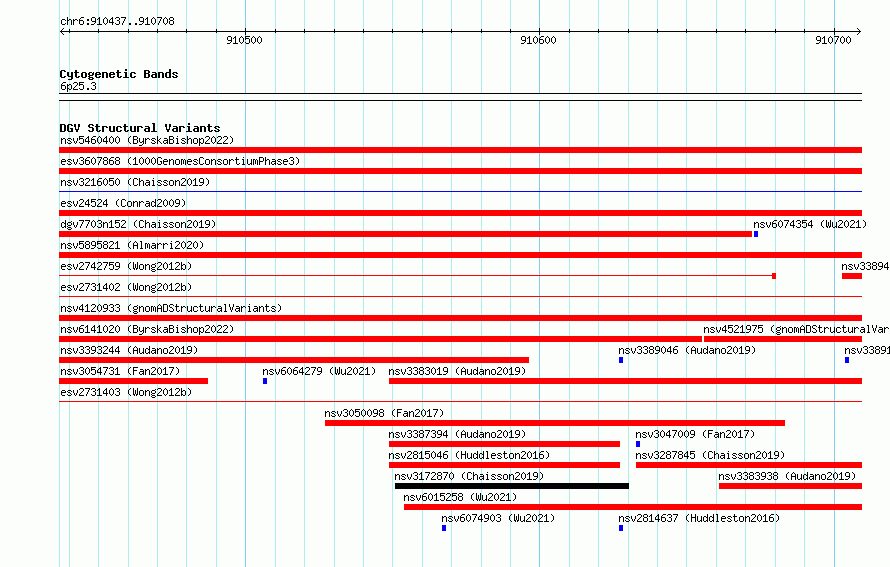Click red bar of nsv3050098 (Fan2017)
Image resolution: width=890 pixels, height=567 pixels.
(555, 423)
